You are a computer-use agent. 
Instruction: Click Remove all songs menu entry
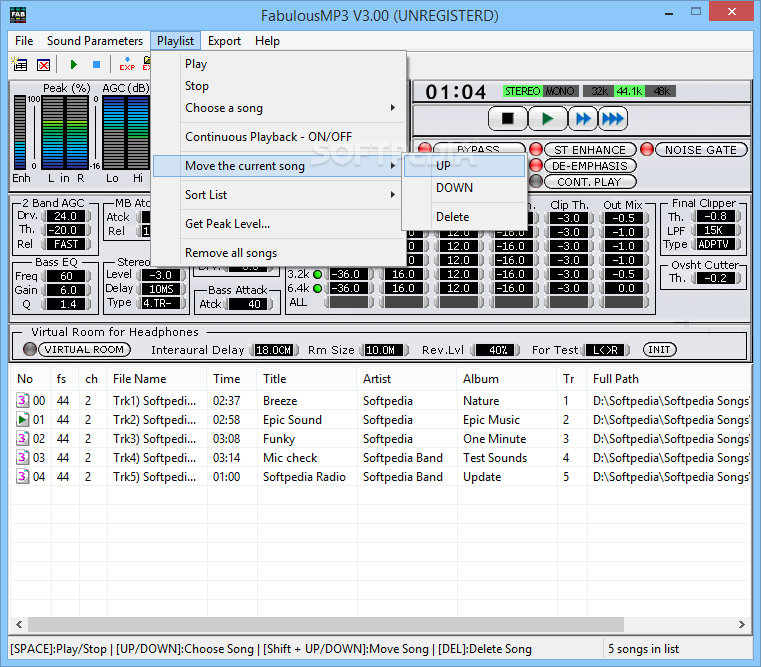coord(279,253)
